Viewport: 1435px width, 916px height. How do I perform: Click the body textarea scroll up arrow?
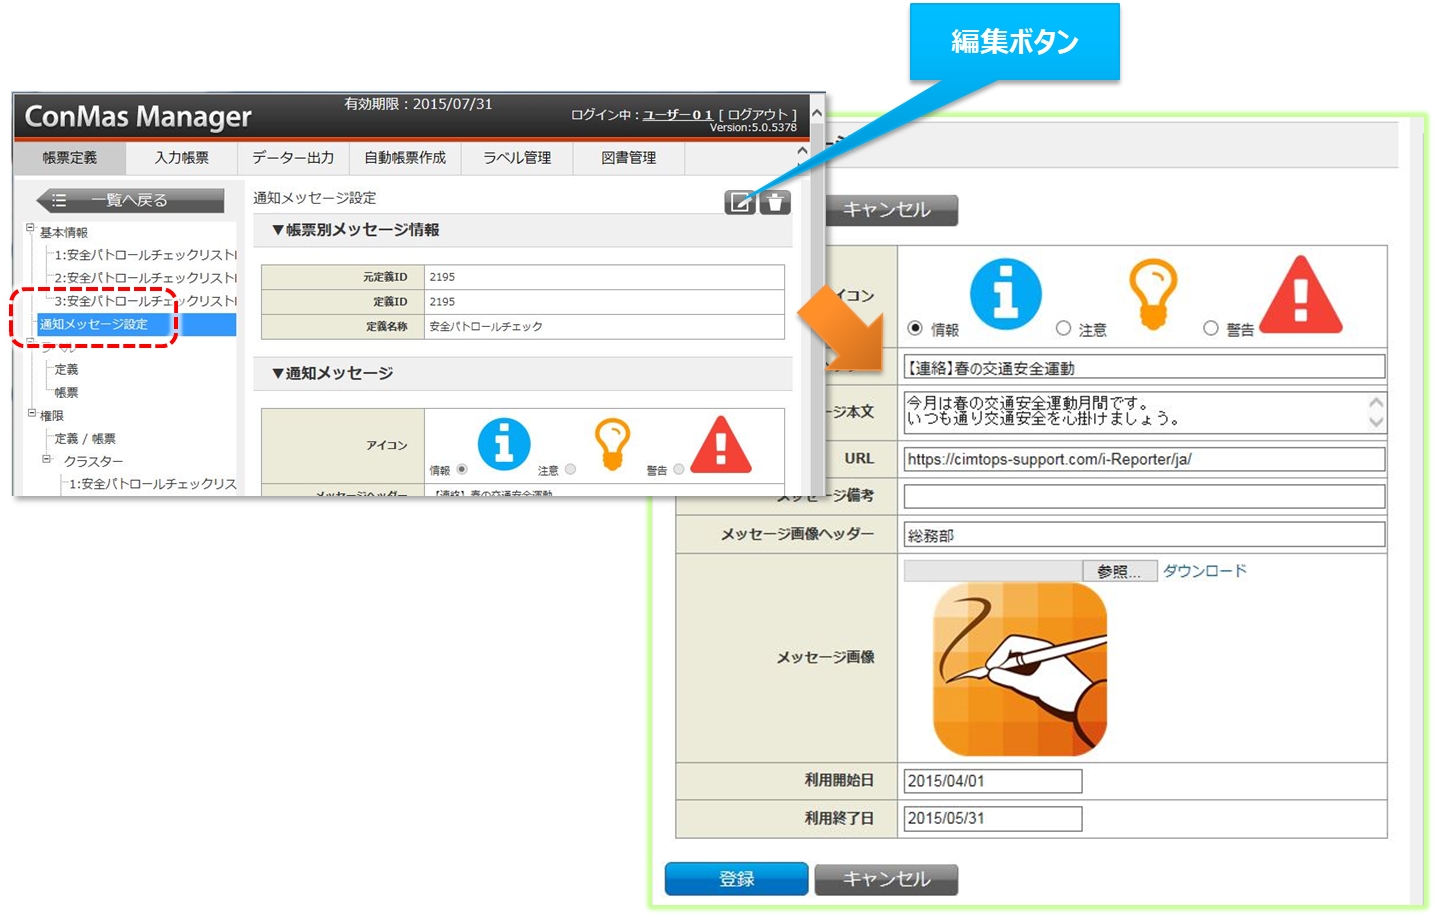coord(1377,402)
